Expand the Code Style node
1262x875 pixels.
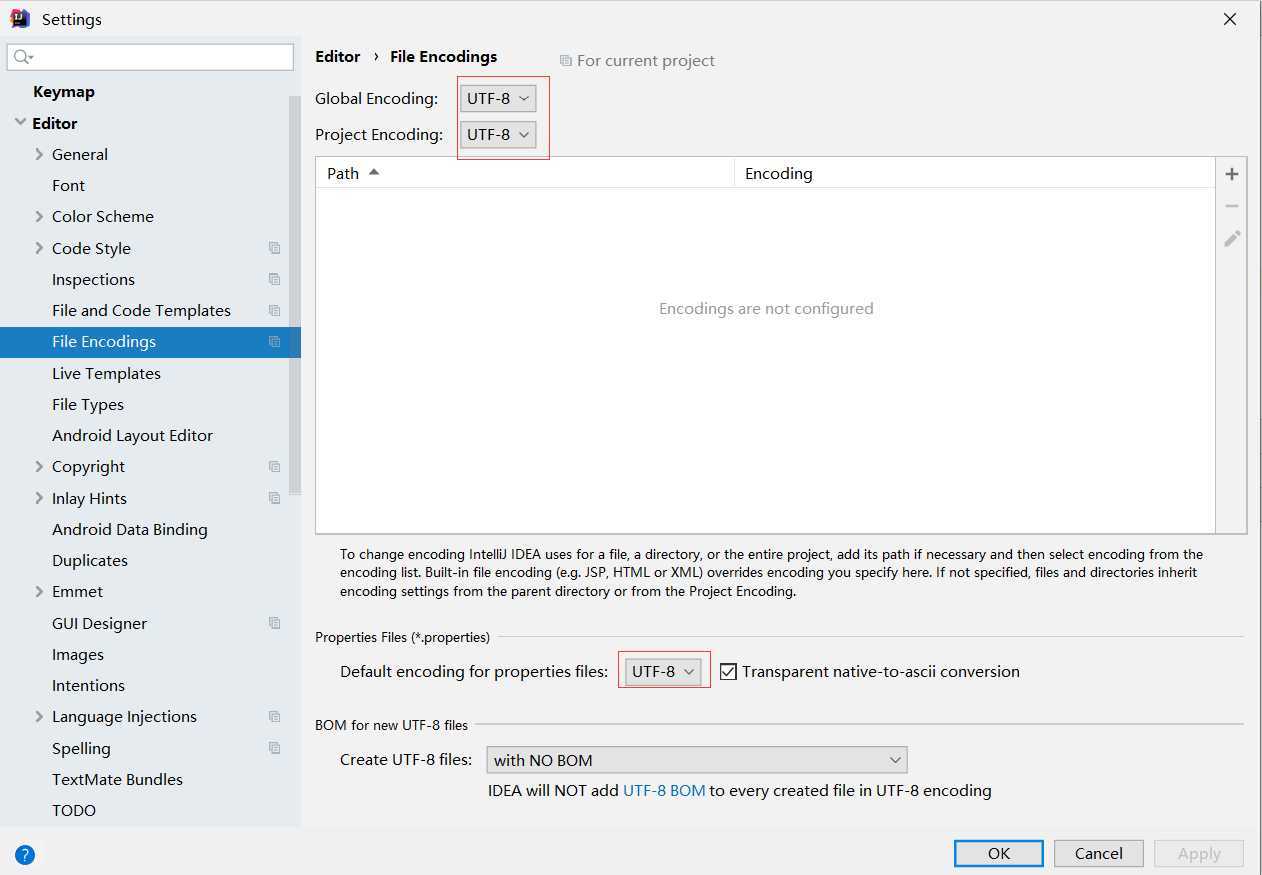pyautogui.click(x=39, y=248)
